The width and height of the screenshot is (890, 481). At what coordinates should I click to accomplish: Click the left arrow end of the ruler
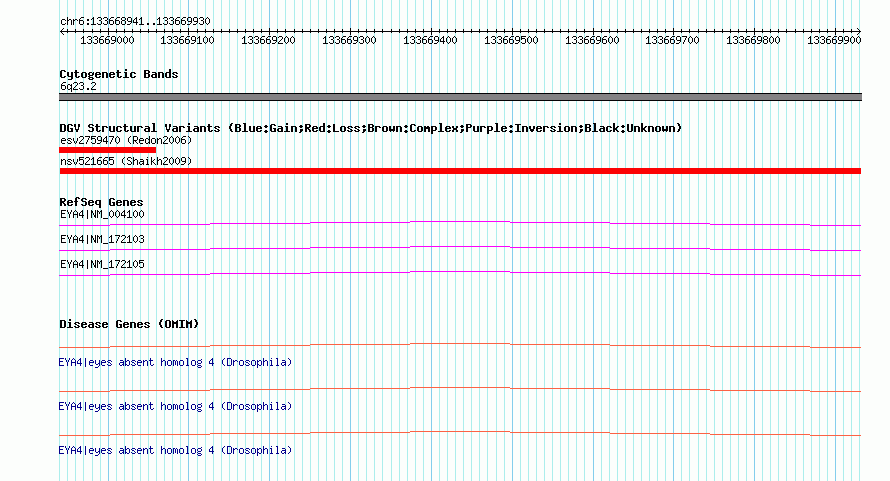pyautogui.click(x=62, y=32)
